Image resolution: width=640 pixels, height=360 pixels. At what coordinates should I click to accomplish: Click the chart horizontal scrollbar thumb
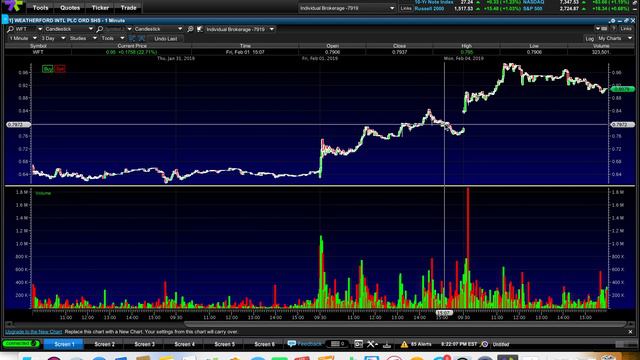[x=405, y=324]
